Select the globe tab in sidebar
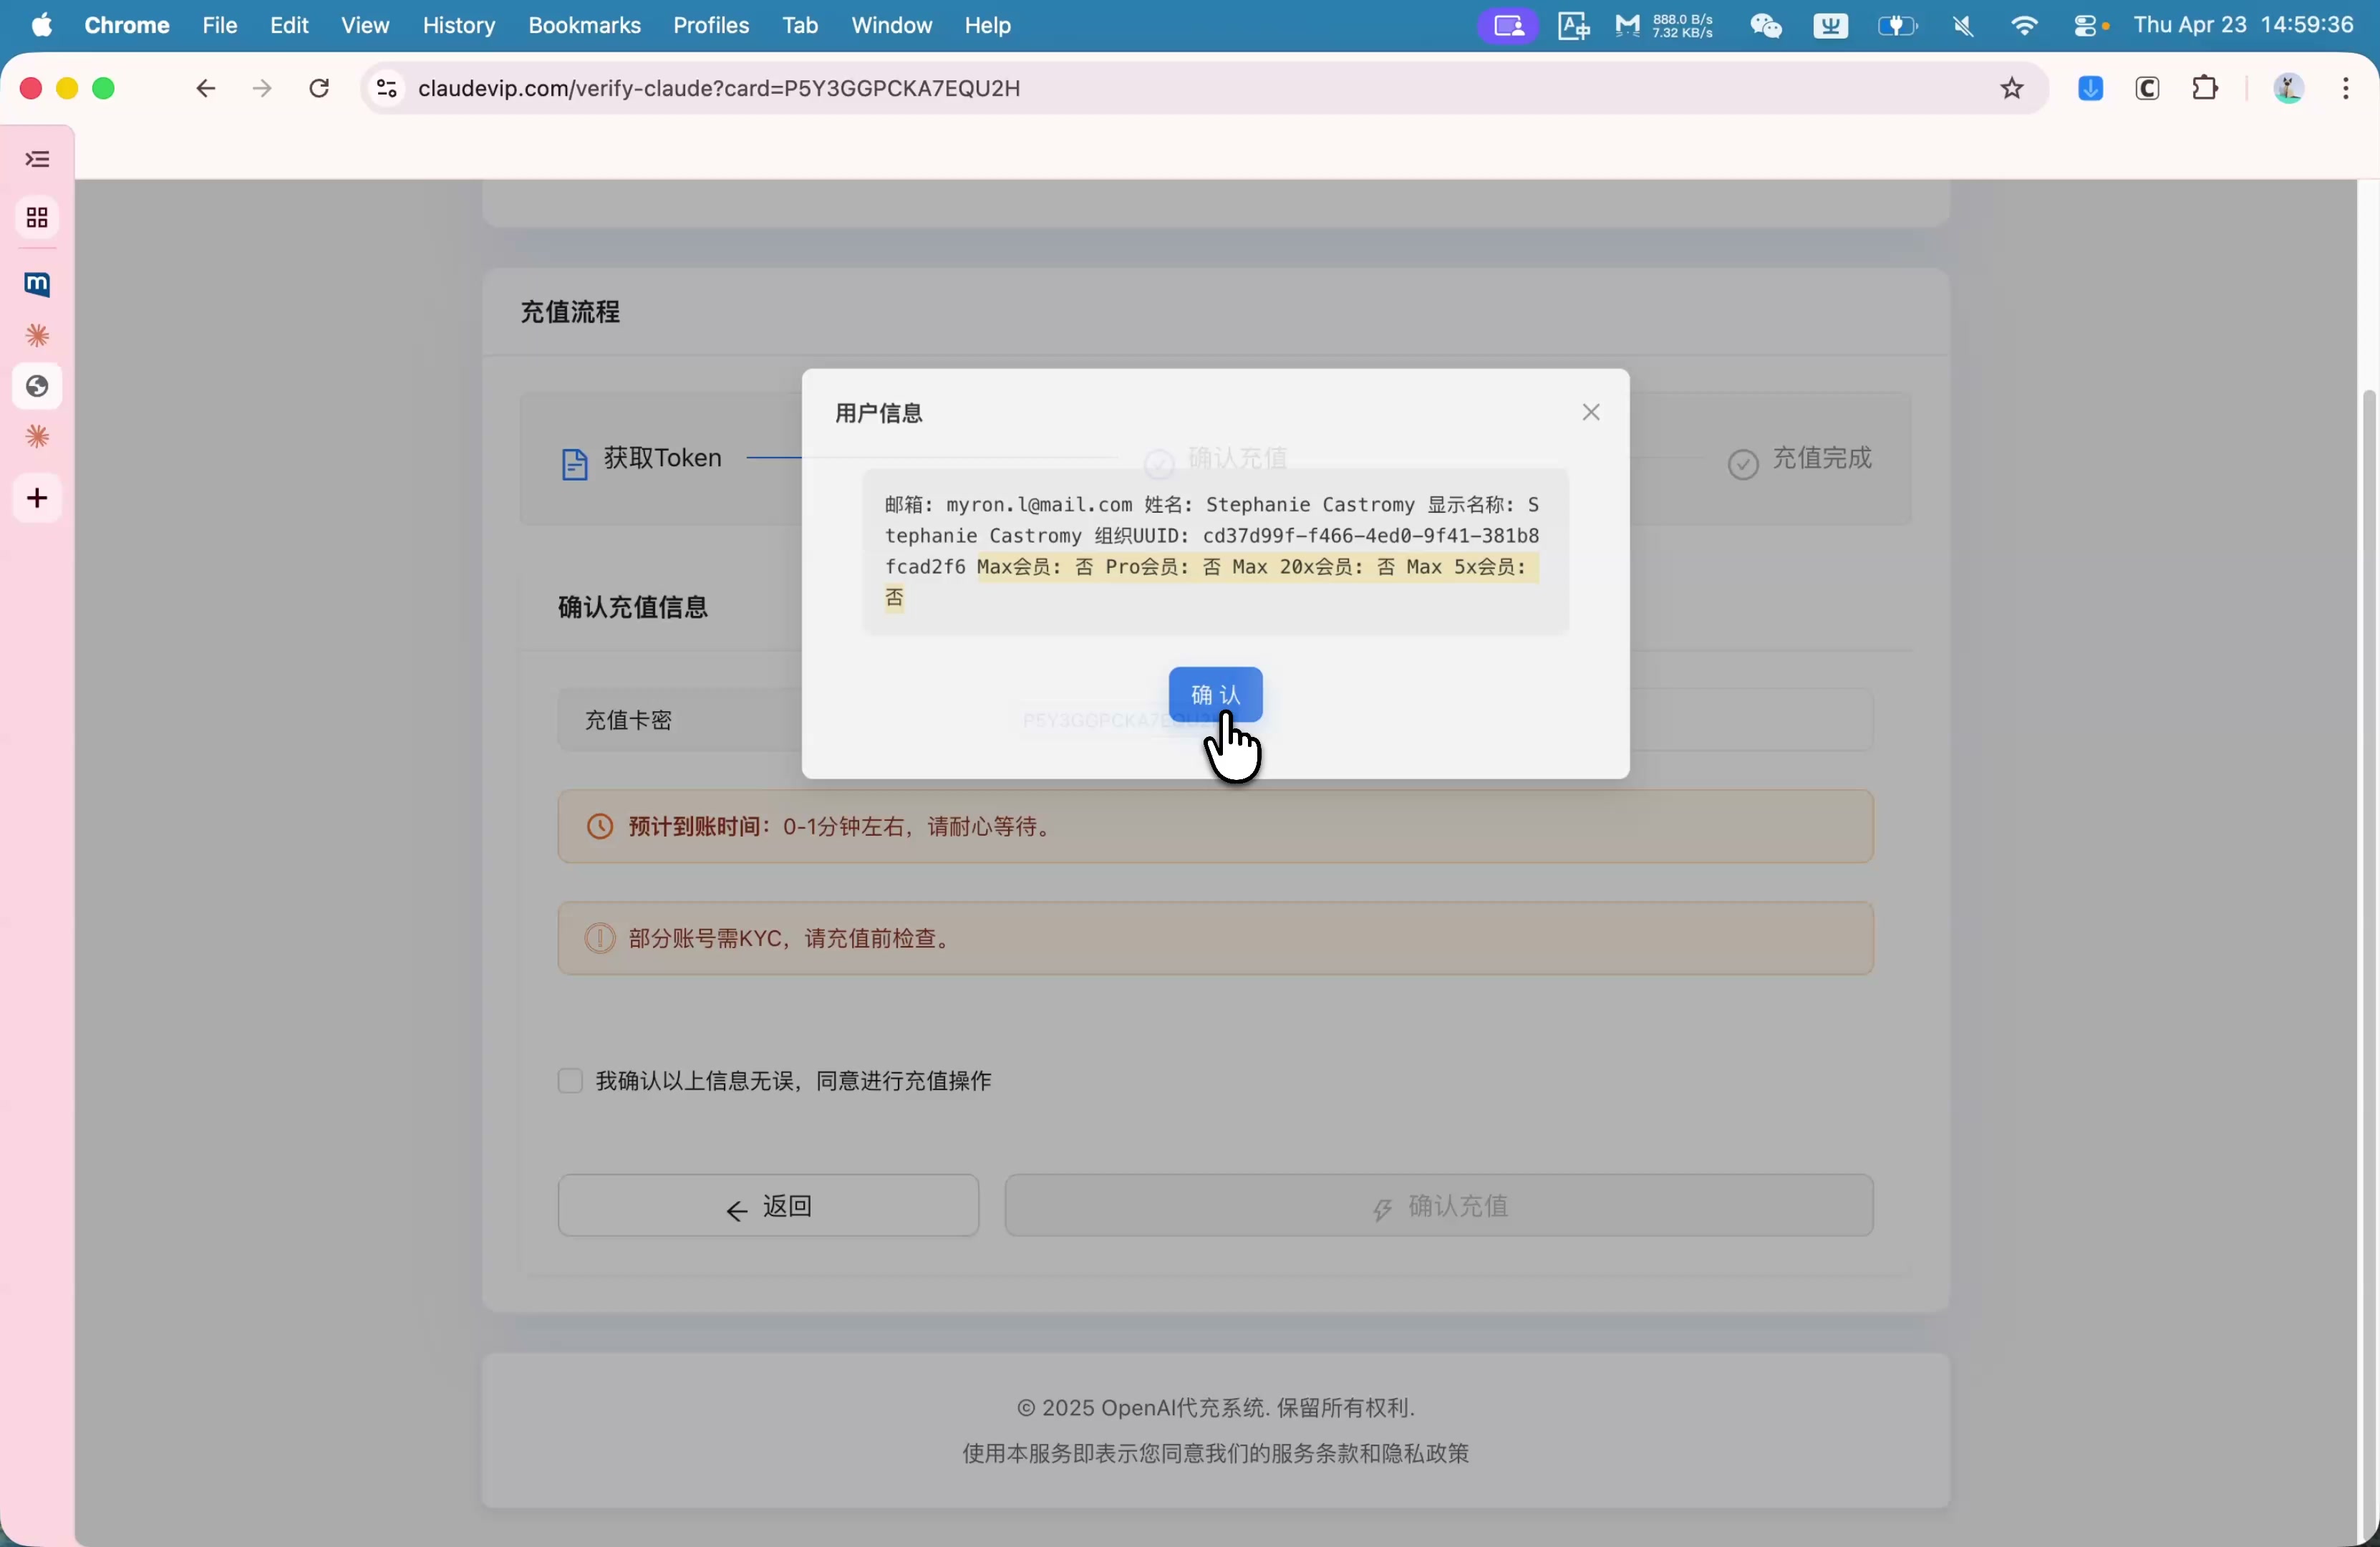Image resolution: width=2380 pixels, height=1547 pixels. [38, 386]
